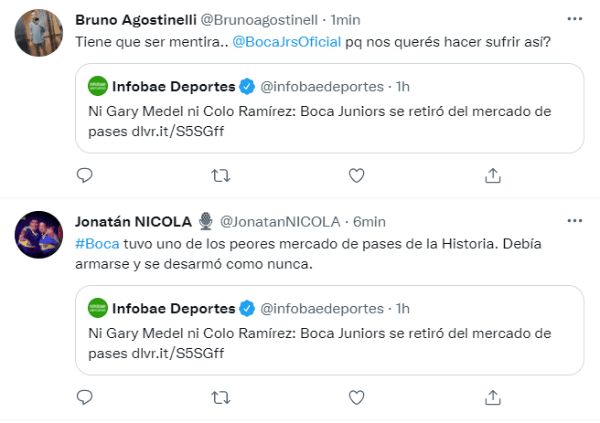Like Bruno Agostinelli's tweet
The width and height of the screenshot is (600, 423).
356,176
